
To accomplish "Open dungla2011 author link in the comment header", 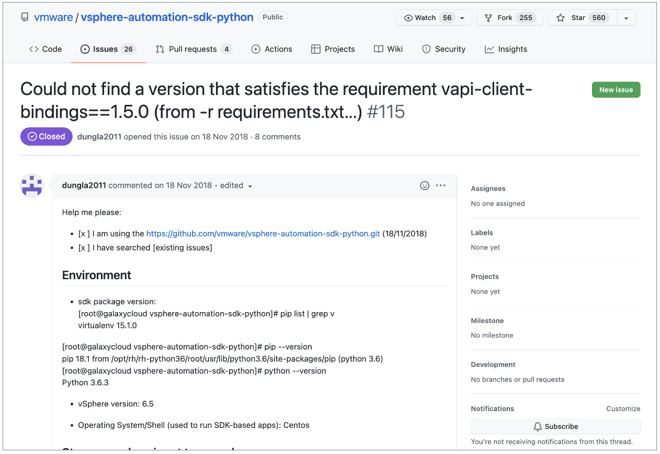I will [x=84, y=186].
